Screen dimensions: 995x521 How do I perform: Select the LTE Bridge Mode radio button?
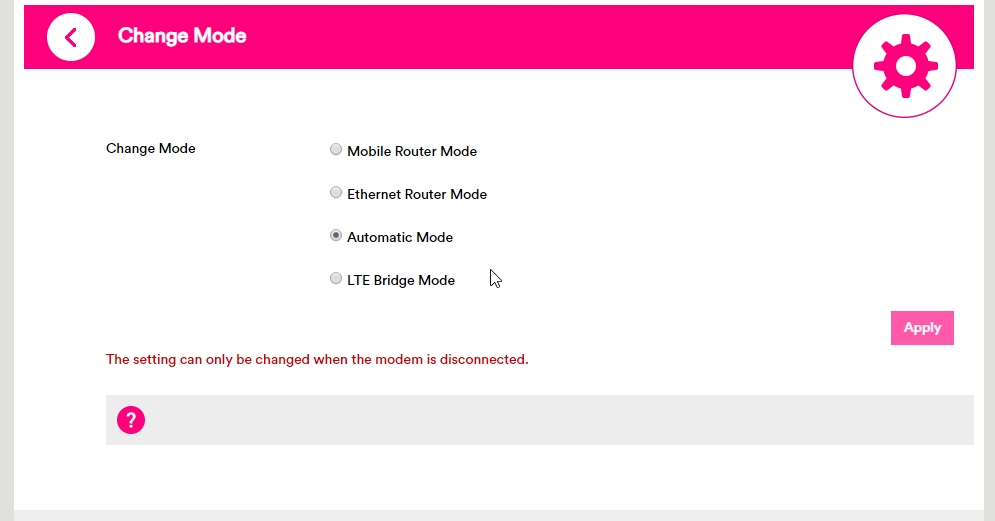coord(336,279)
